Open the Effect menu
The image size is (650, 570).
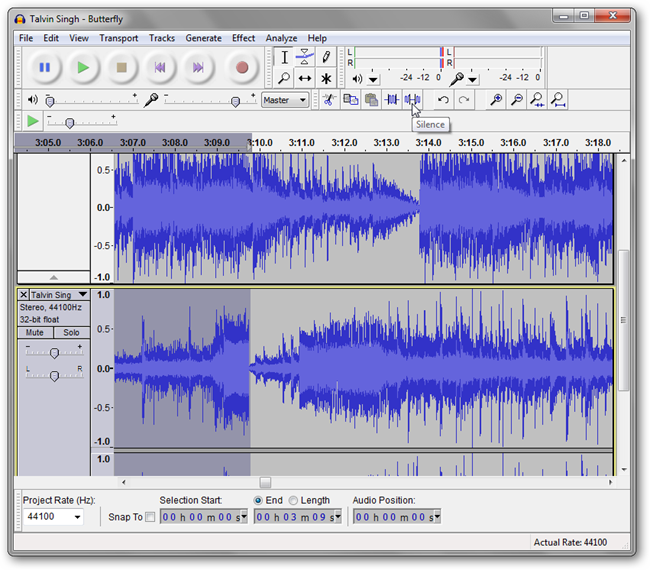pos(243,38)
